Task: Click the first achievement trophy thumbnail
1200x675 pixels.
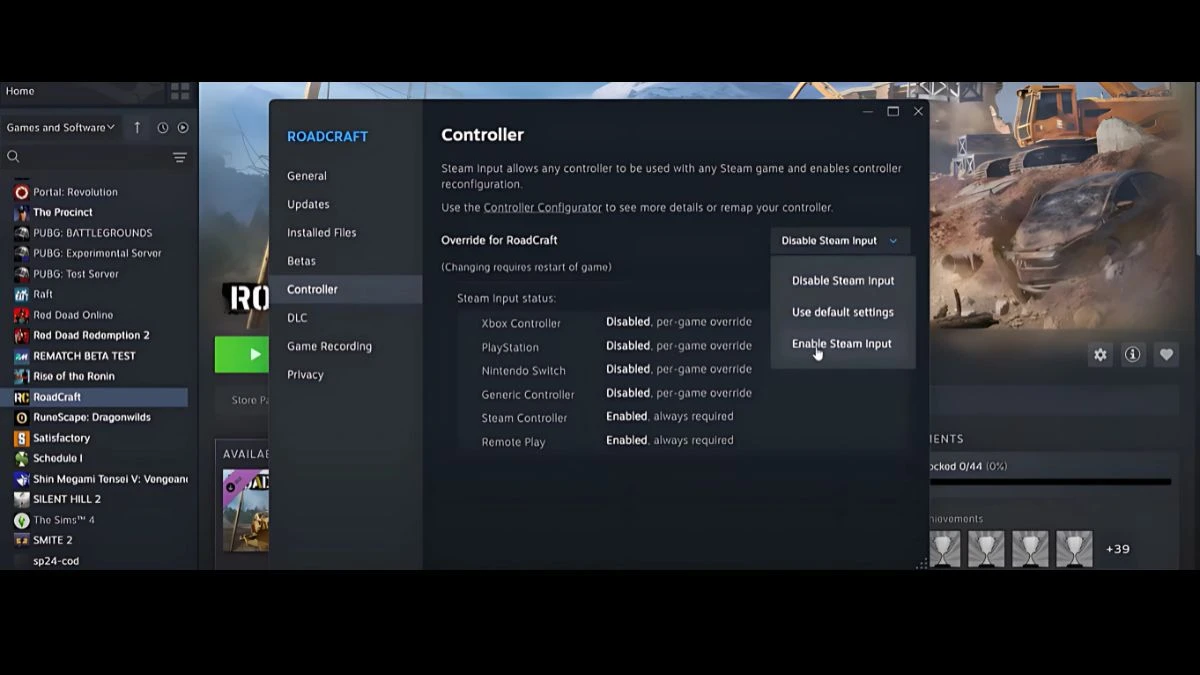Action: [946, 549]
